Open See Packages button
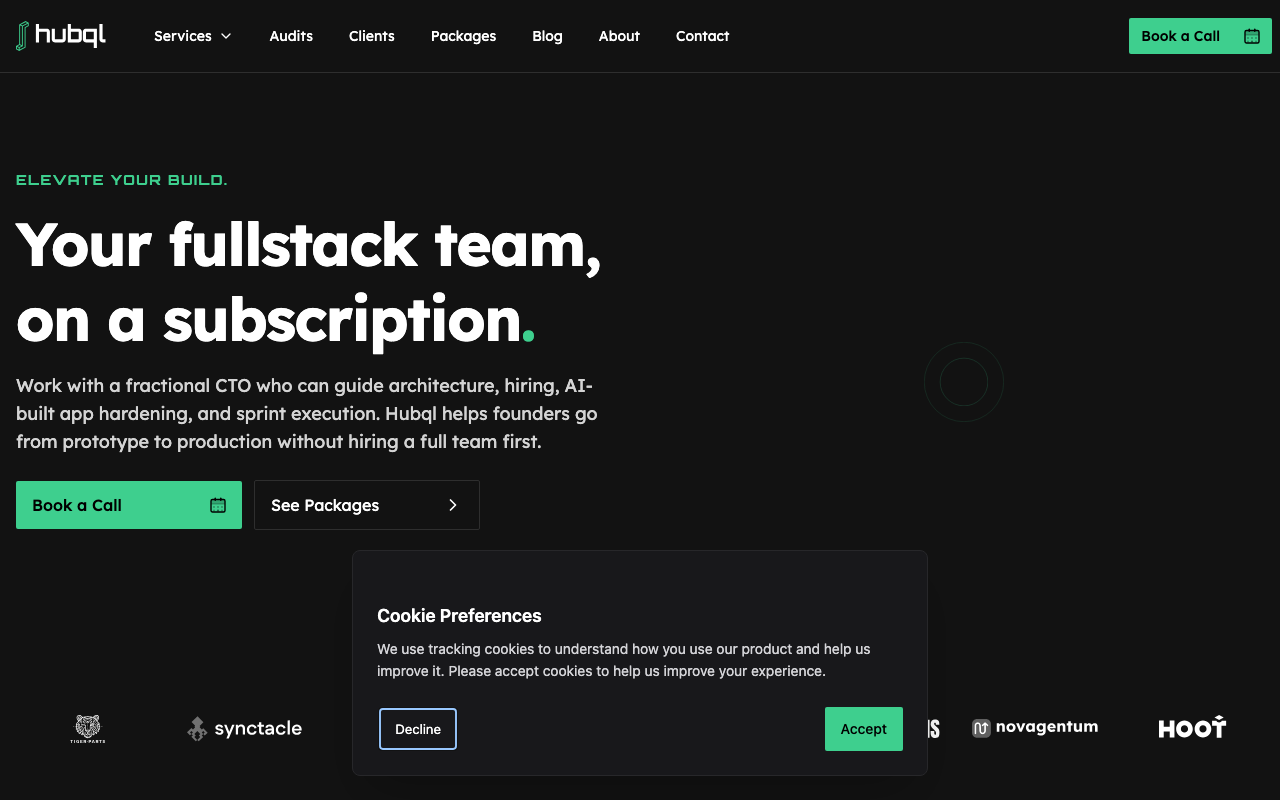The image size is (1280, 800). [367, 505]
